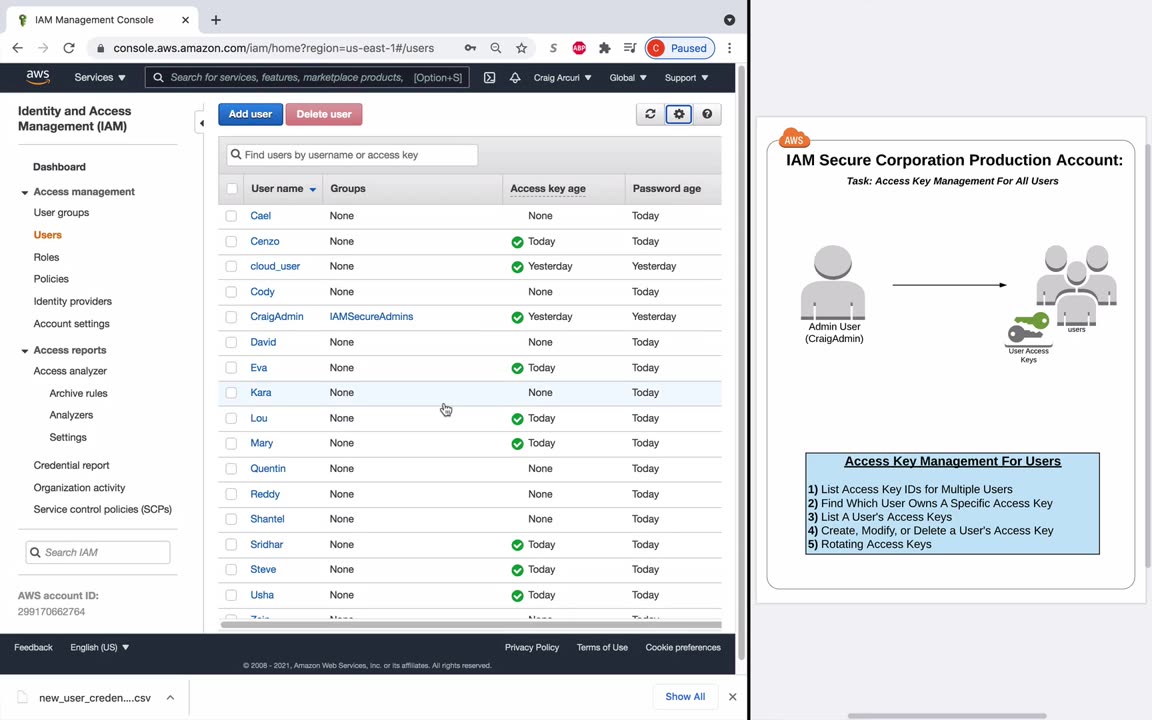Toggle the select-all users checkbox
The height and width of the screenshot is (720, 1152).
pos(232,189)
